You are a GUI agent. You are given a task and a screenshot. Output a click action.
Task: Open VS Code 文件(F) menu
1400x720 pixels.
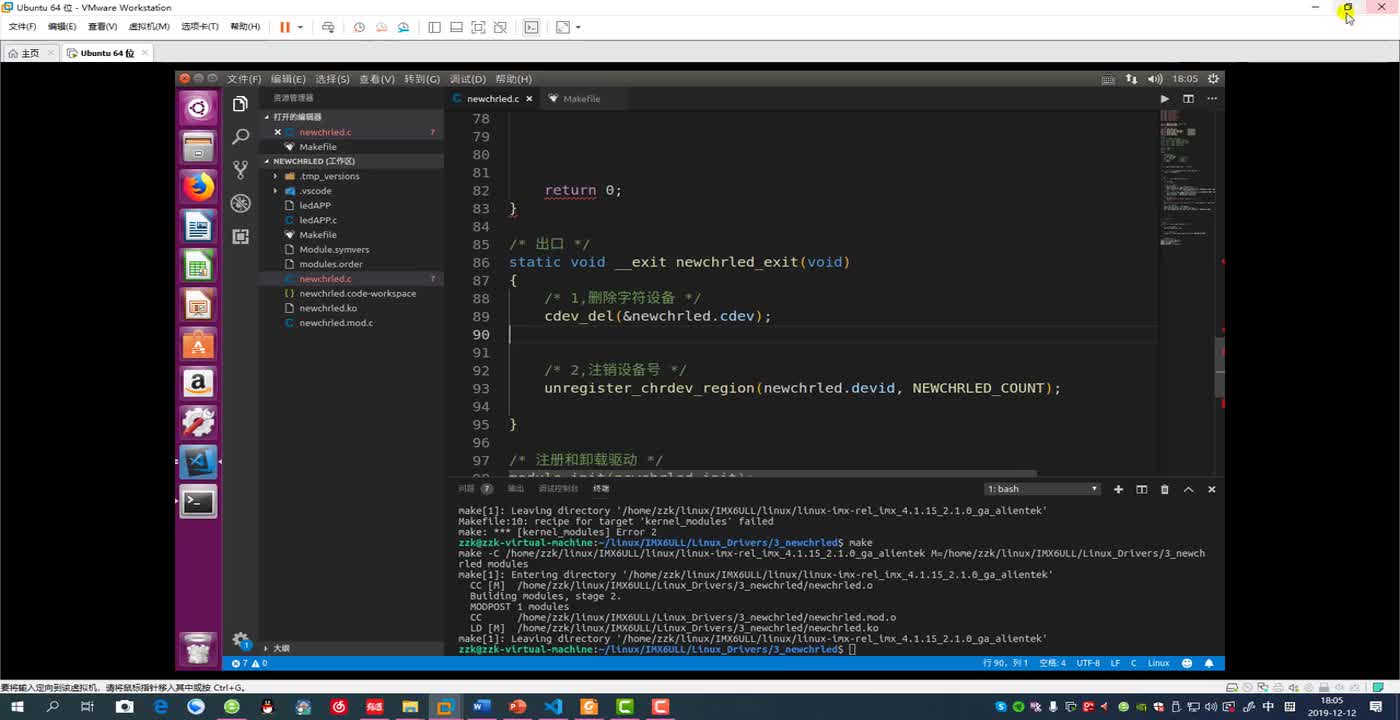tap(244, 79)
